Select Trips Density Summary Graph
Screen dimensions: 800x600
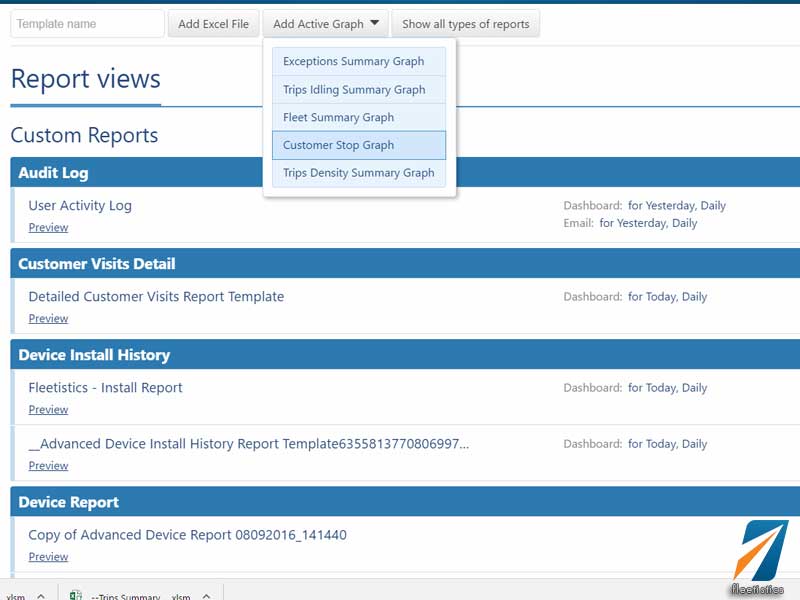(359, 173)
